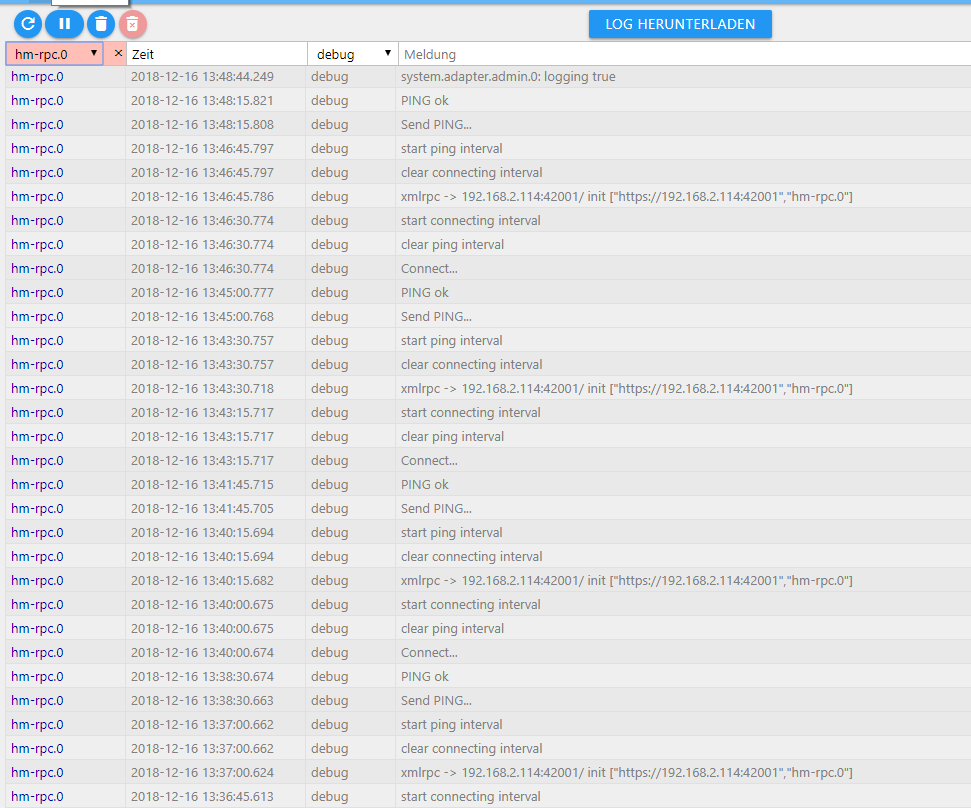Clear the log list with the blue trash icon
The height and width of the screenshot is (808, 971).
(x=101, y=24)
